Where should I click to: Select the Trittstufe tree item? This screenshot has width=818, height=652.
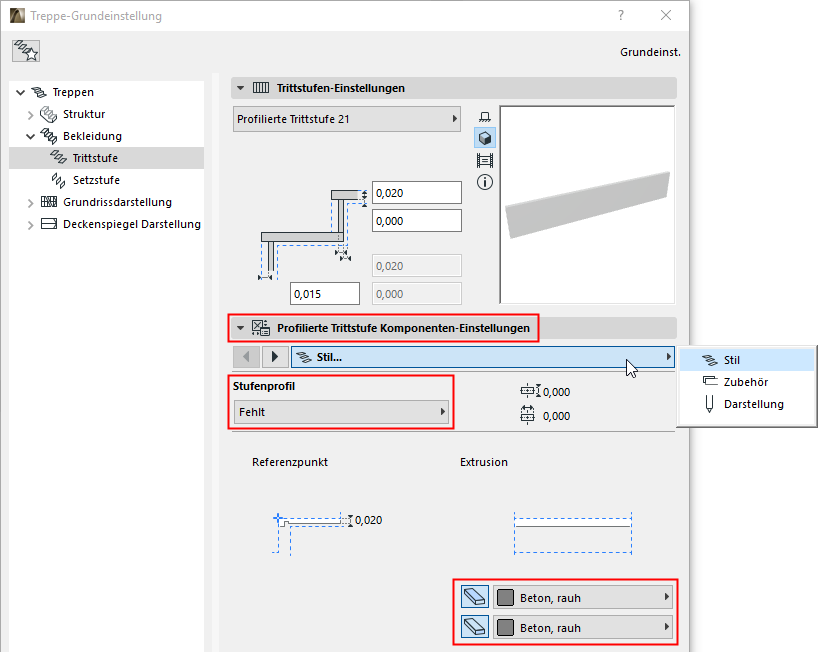(x=106, y=158)
